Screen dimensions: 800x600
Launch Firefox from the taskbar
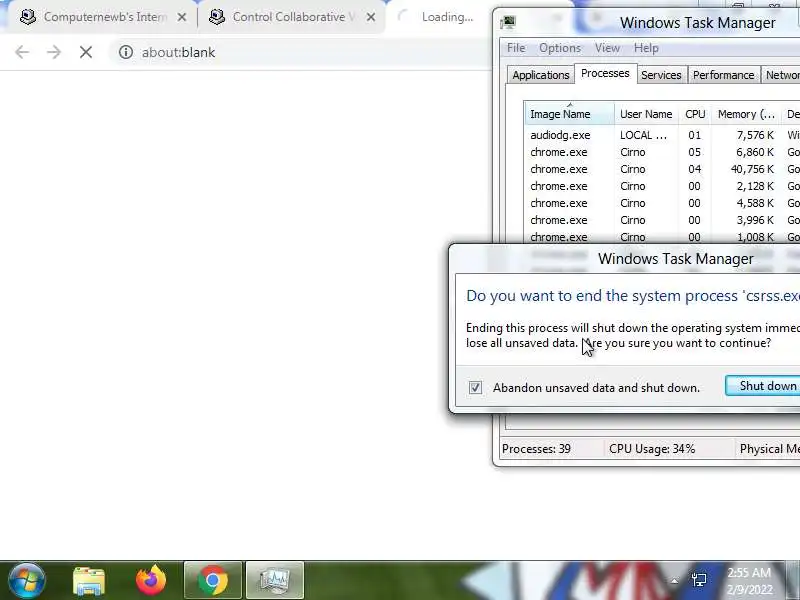151,581
